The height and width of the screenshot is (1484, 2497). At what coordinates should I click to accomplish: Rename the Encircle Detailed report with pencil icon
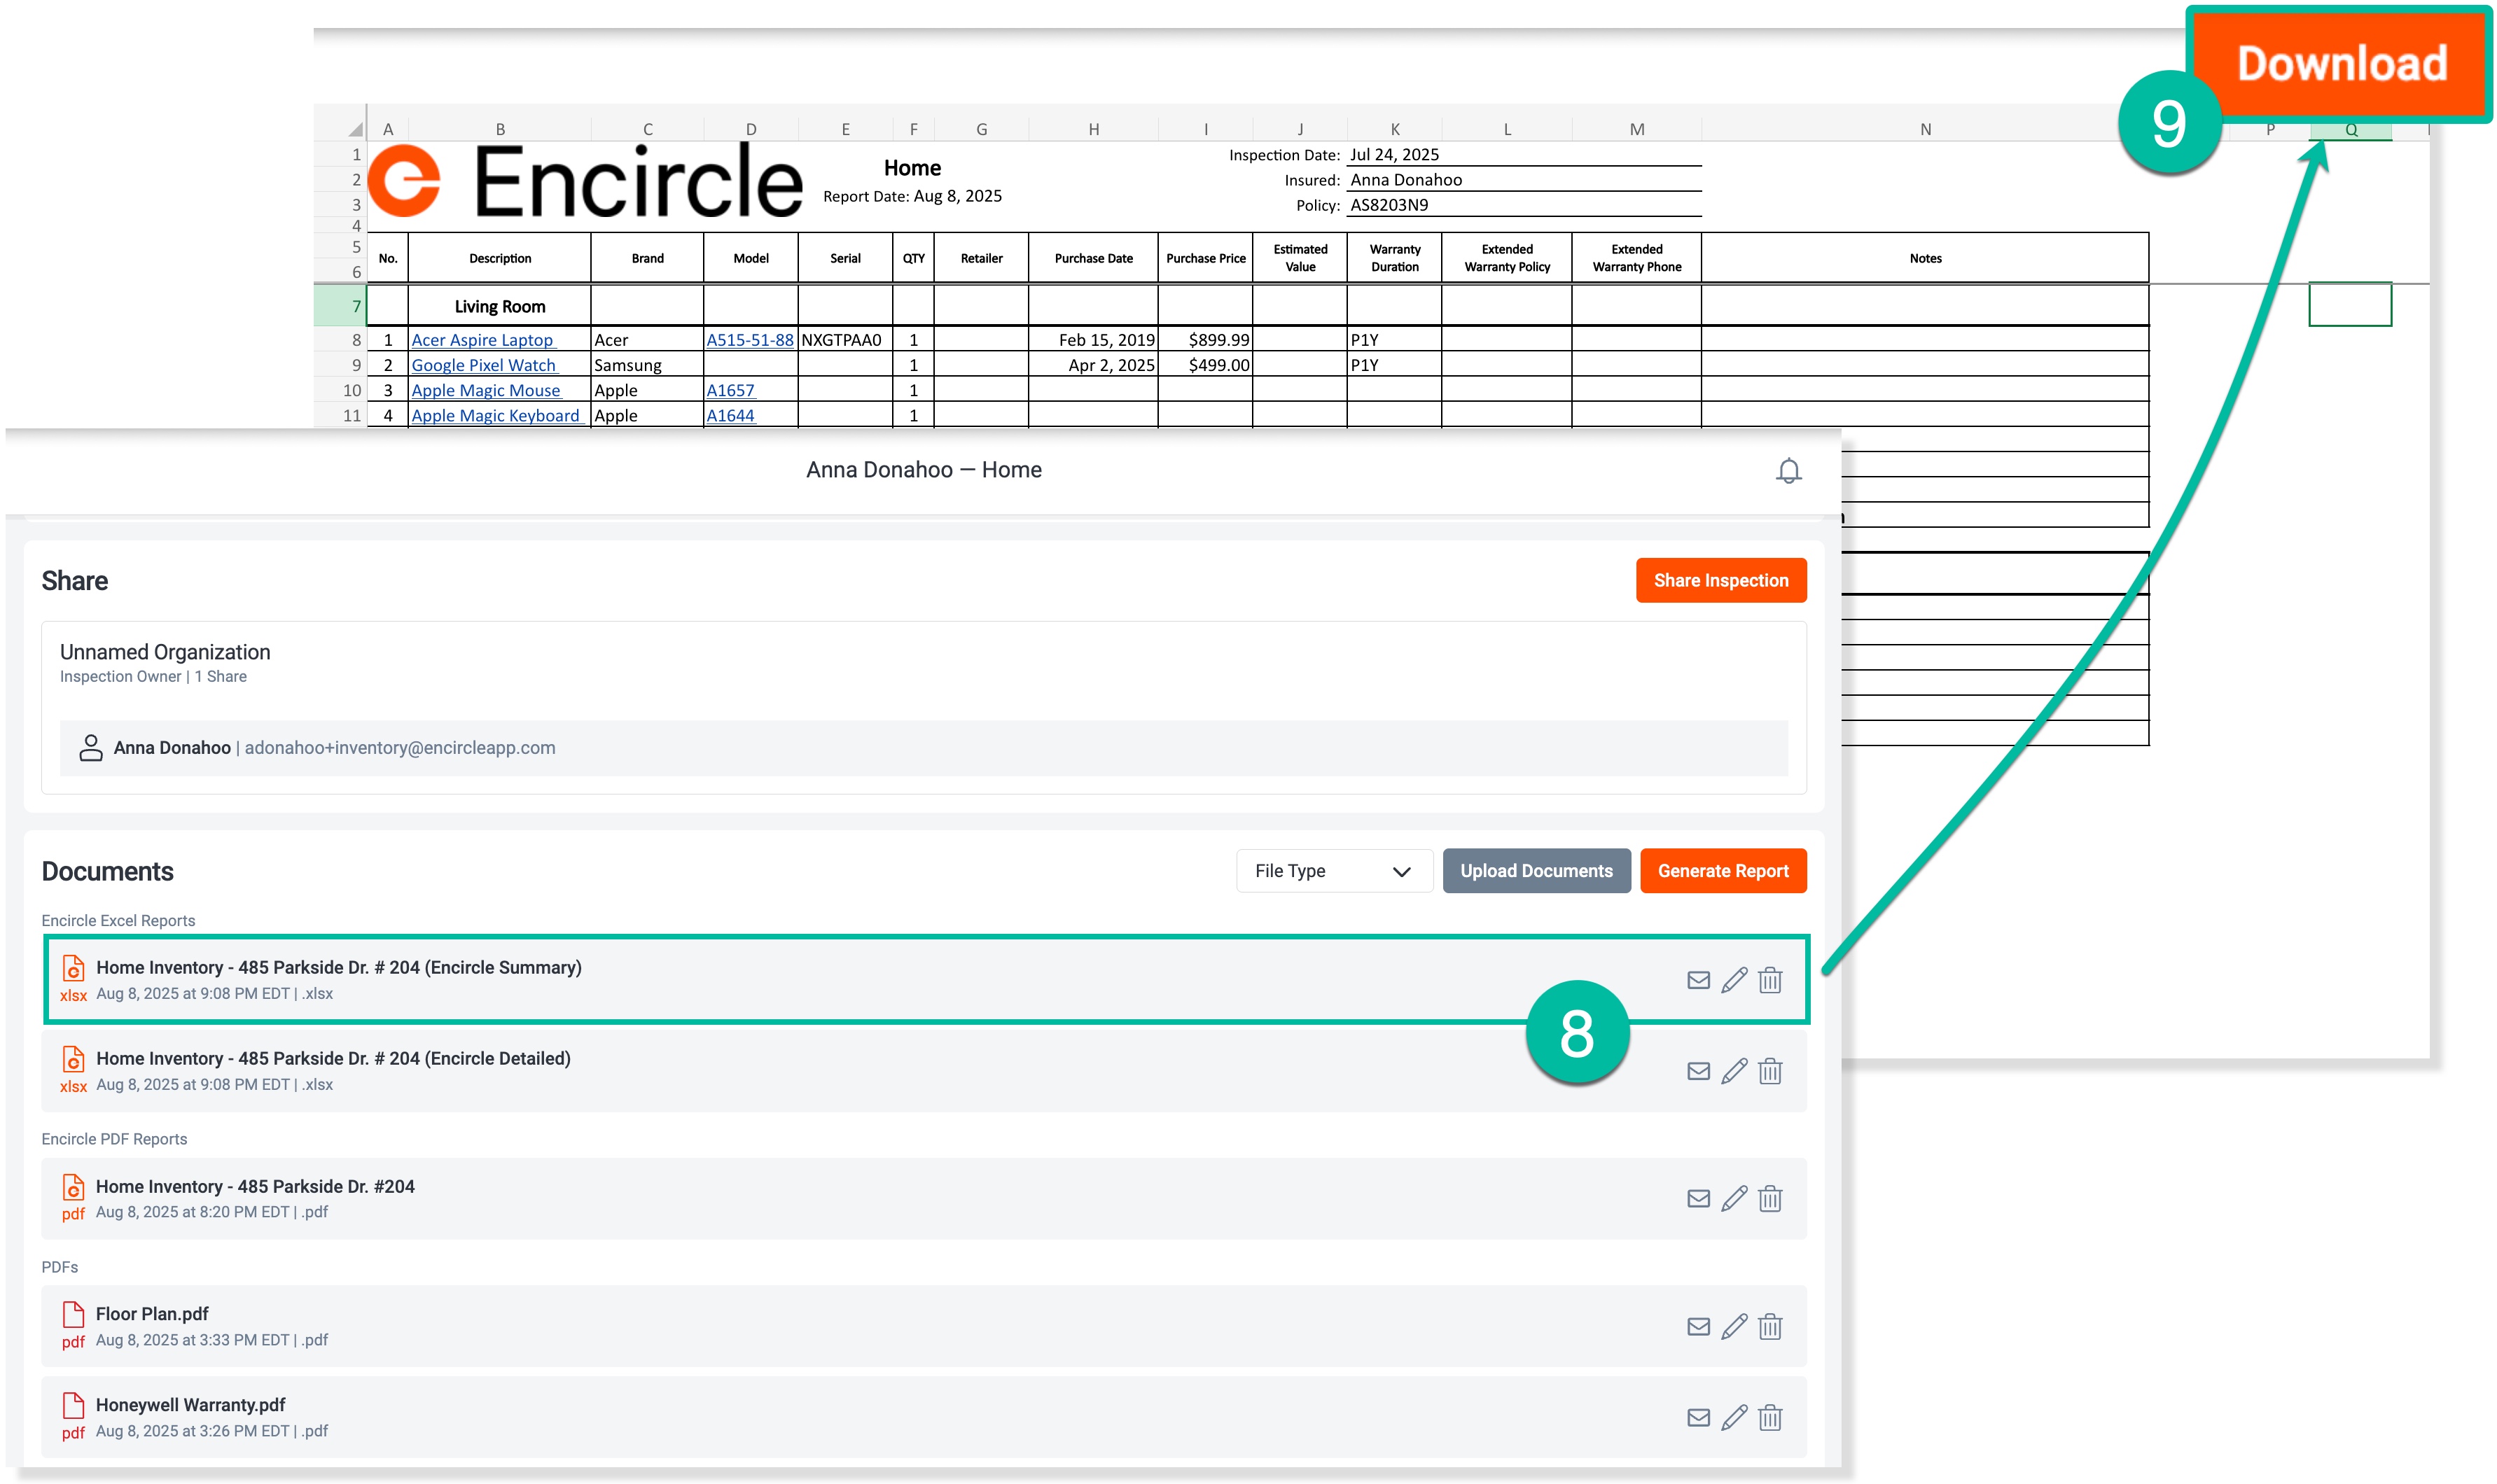click(x=1735, y=1071)
